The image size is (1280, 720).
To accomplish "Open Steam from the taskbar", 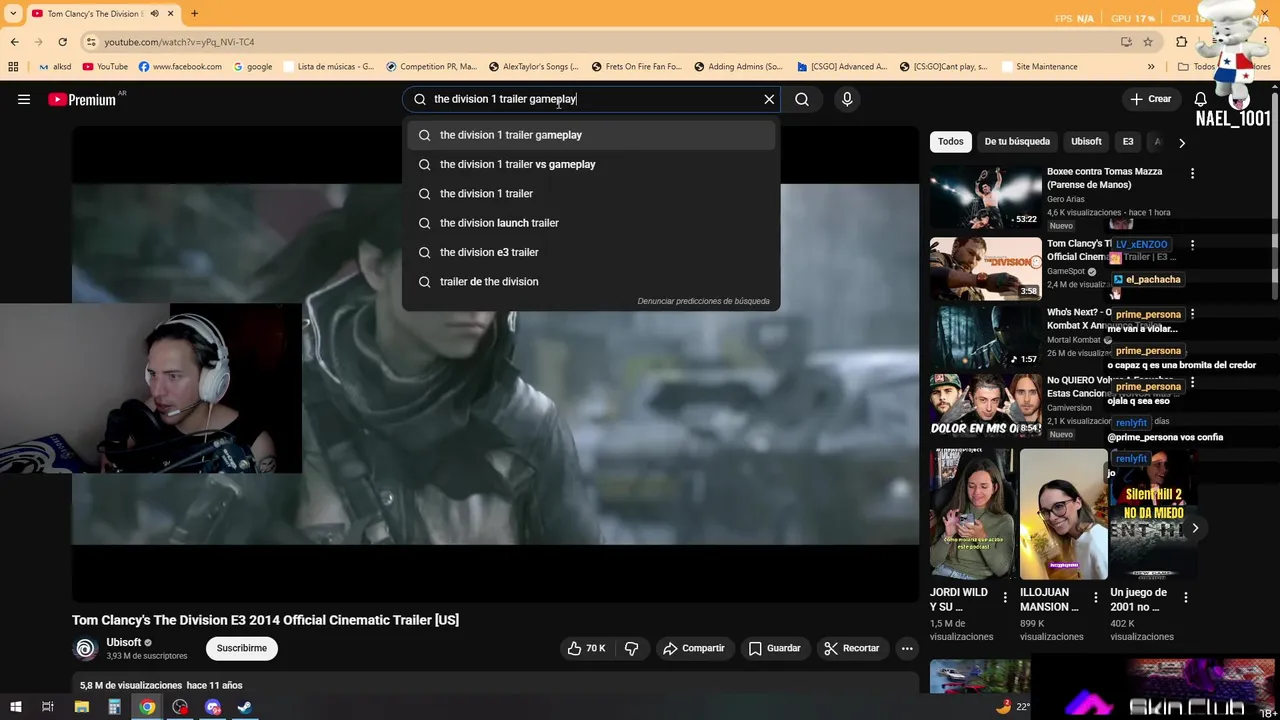I will coord(244,707).
